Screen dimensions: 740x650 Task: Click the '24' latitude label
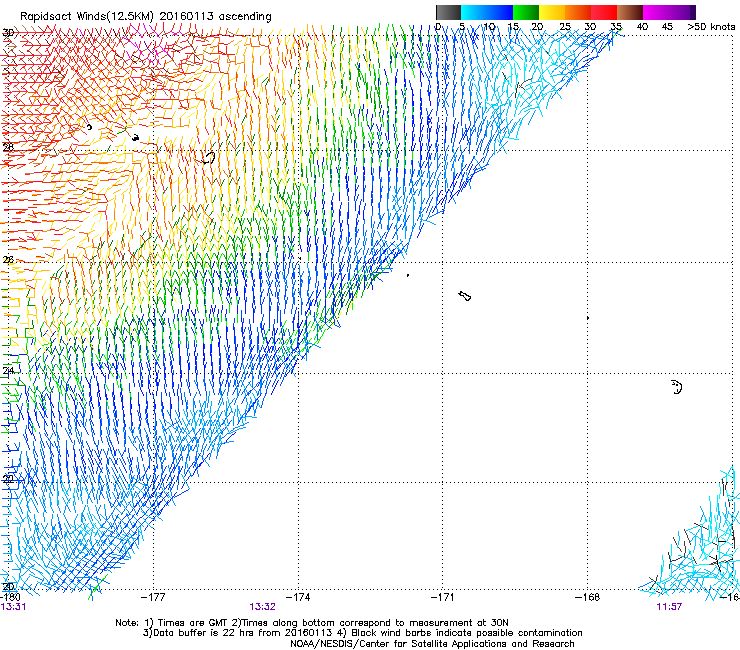(x=8, y=371)
